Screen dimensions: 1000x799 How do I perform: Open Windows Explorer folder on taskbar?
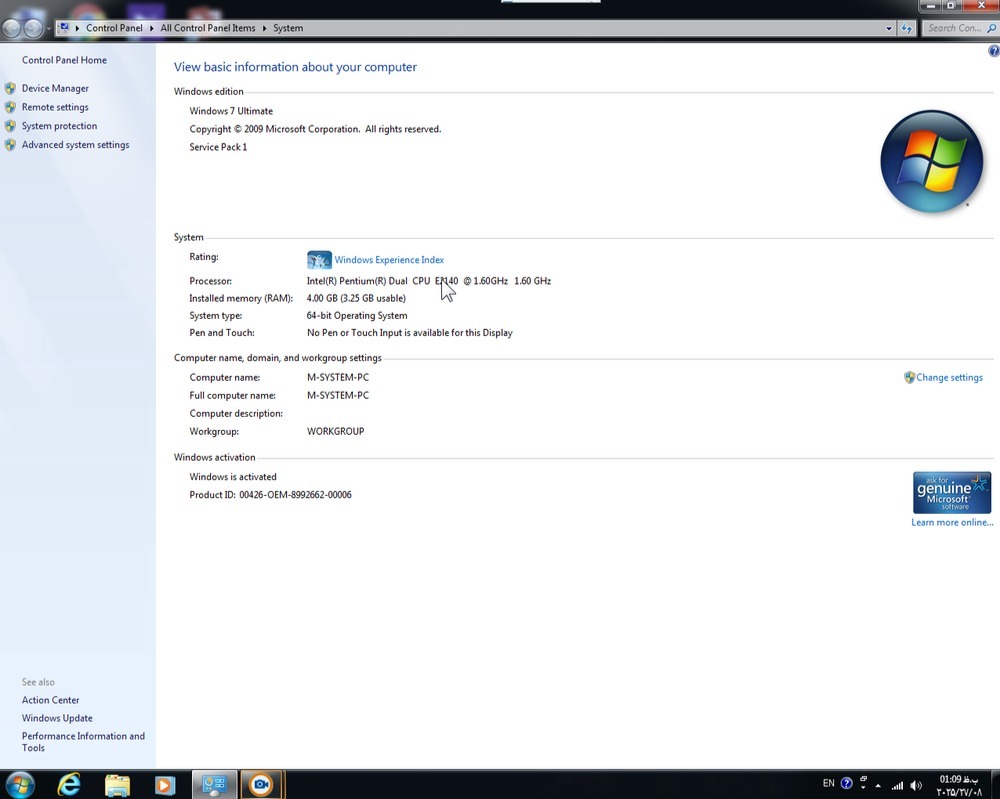click(x=117, y=785)
